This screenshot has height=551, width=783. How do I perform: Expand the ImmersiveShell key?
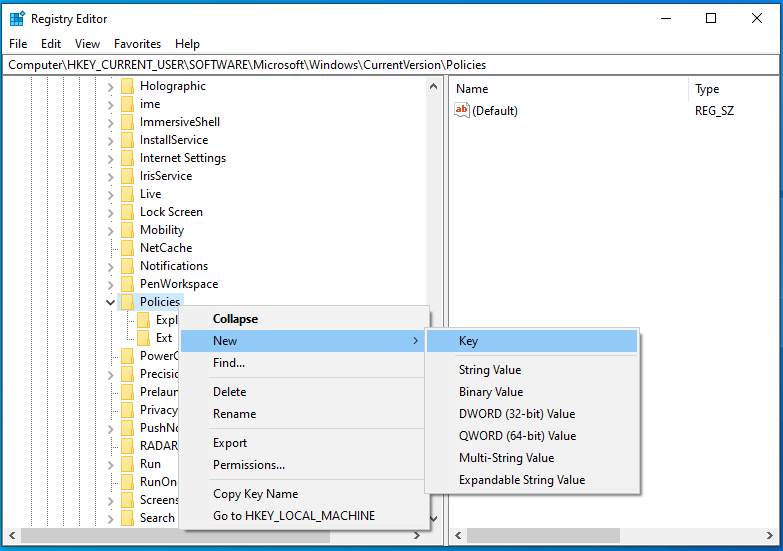tap(110, 123)
